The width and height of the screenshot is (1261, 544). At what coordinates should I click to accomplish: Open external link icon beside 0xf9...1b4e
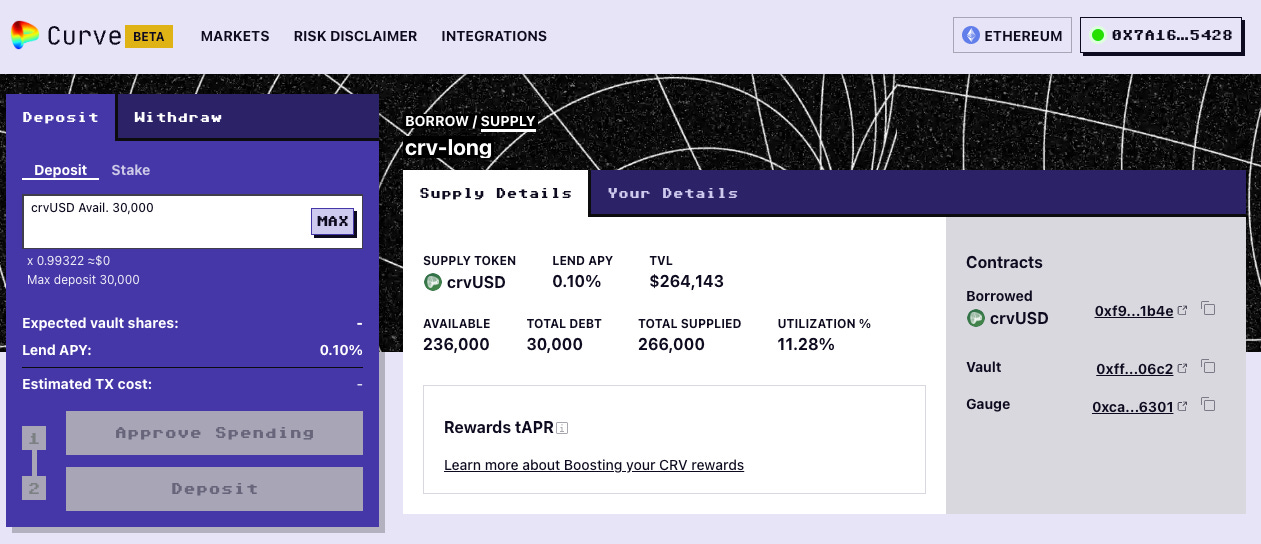tap(1183, 311)
